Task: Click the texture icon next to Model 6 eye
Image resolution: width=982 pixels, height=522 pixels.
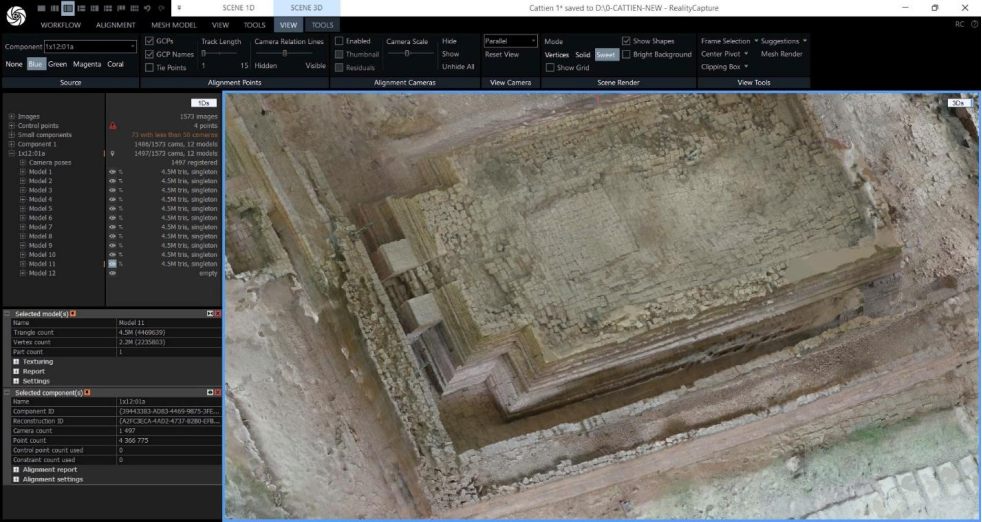Action: (121, 218)
